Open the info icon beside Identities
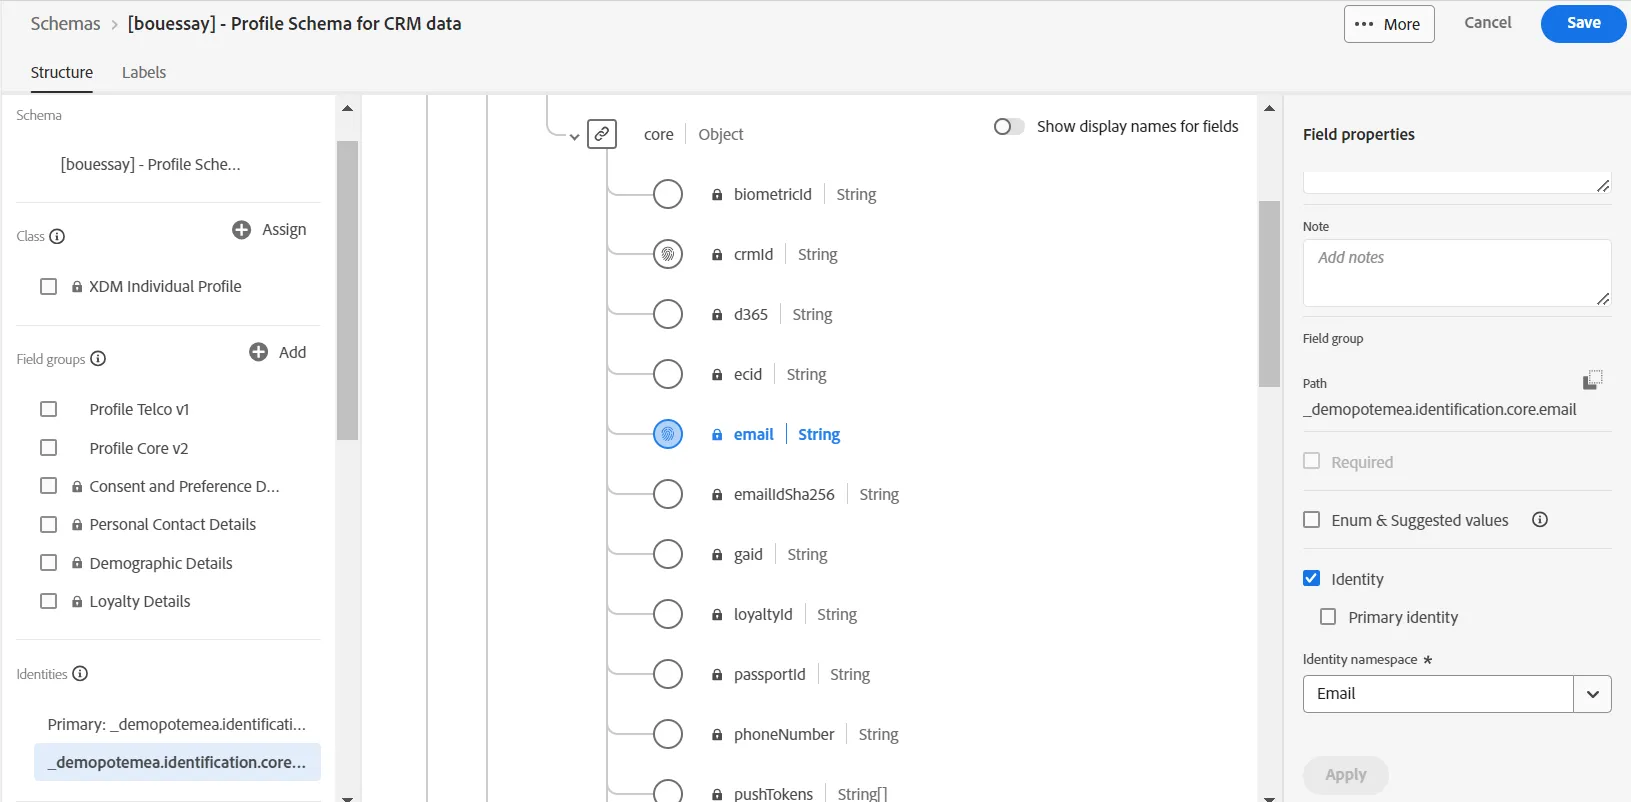This screenshot has width=1631, height=802. (80, 674)
